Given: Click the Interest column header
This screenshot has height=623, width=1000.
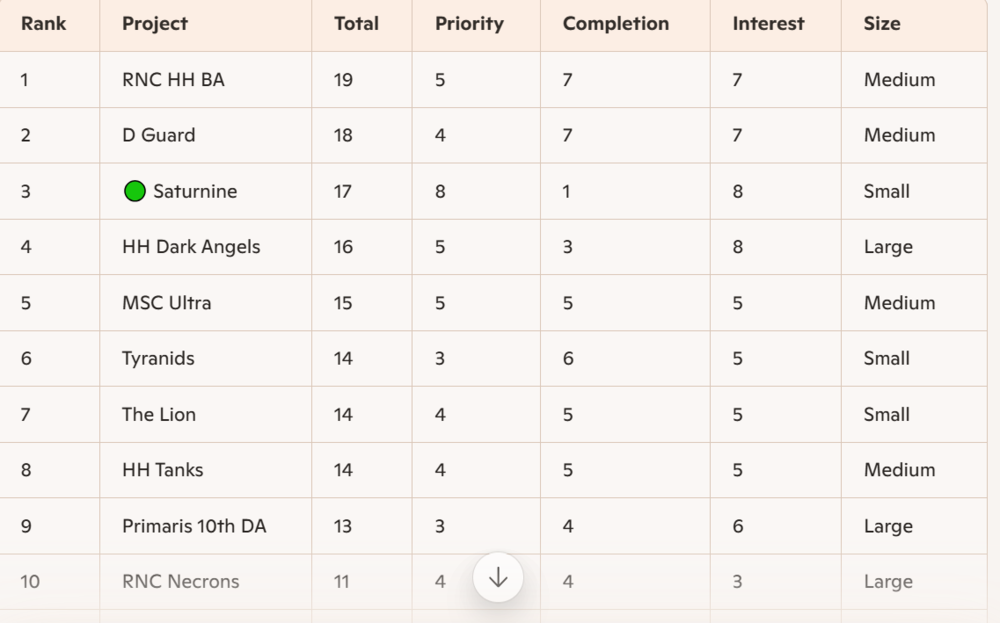Looking at the screenshot, I should click(768, 24).
